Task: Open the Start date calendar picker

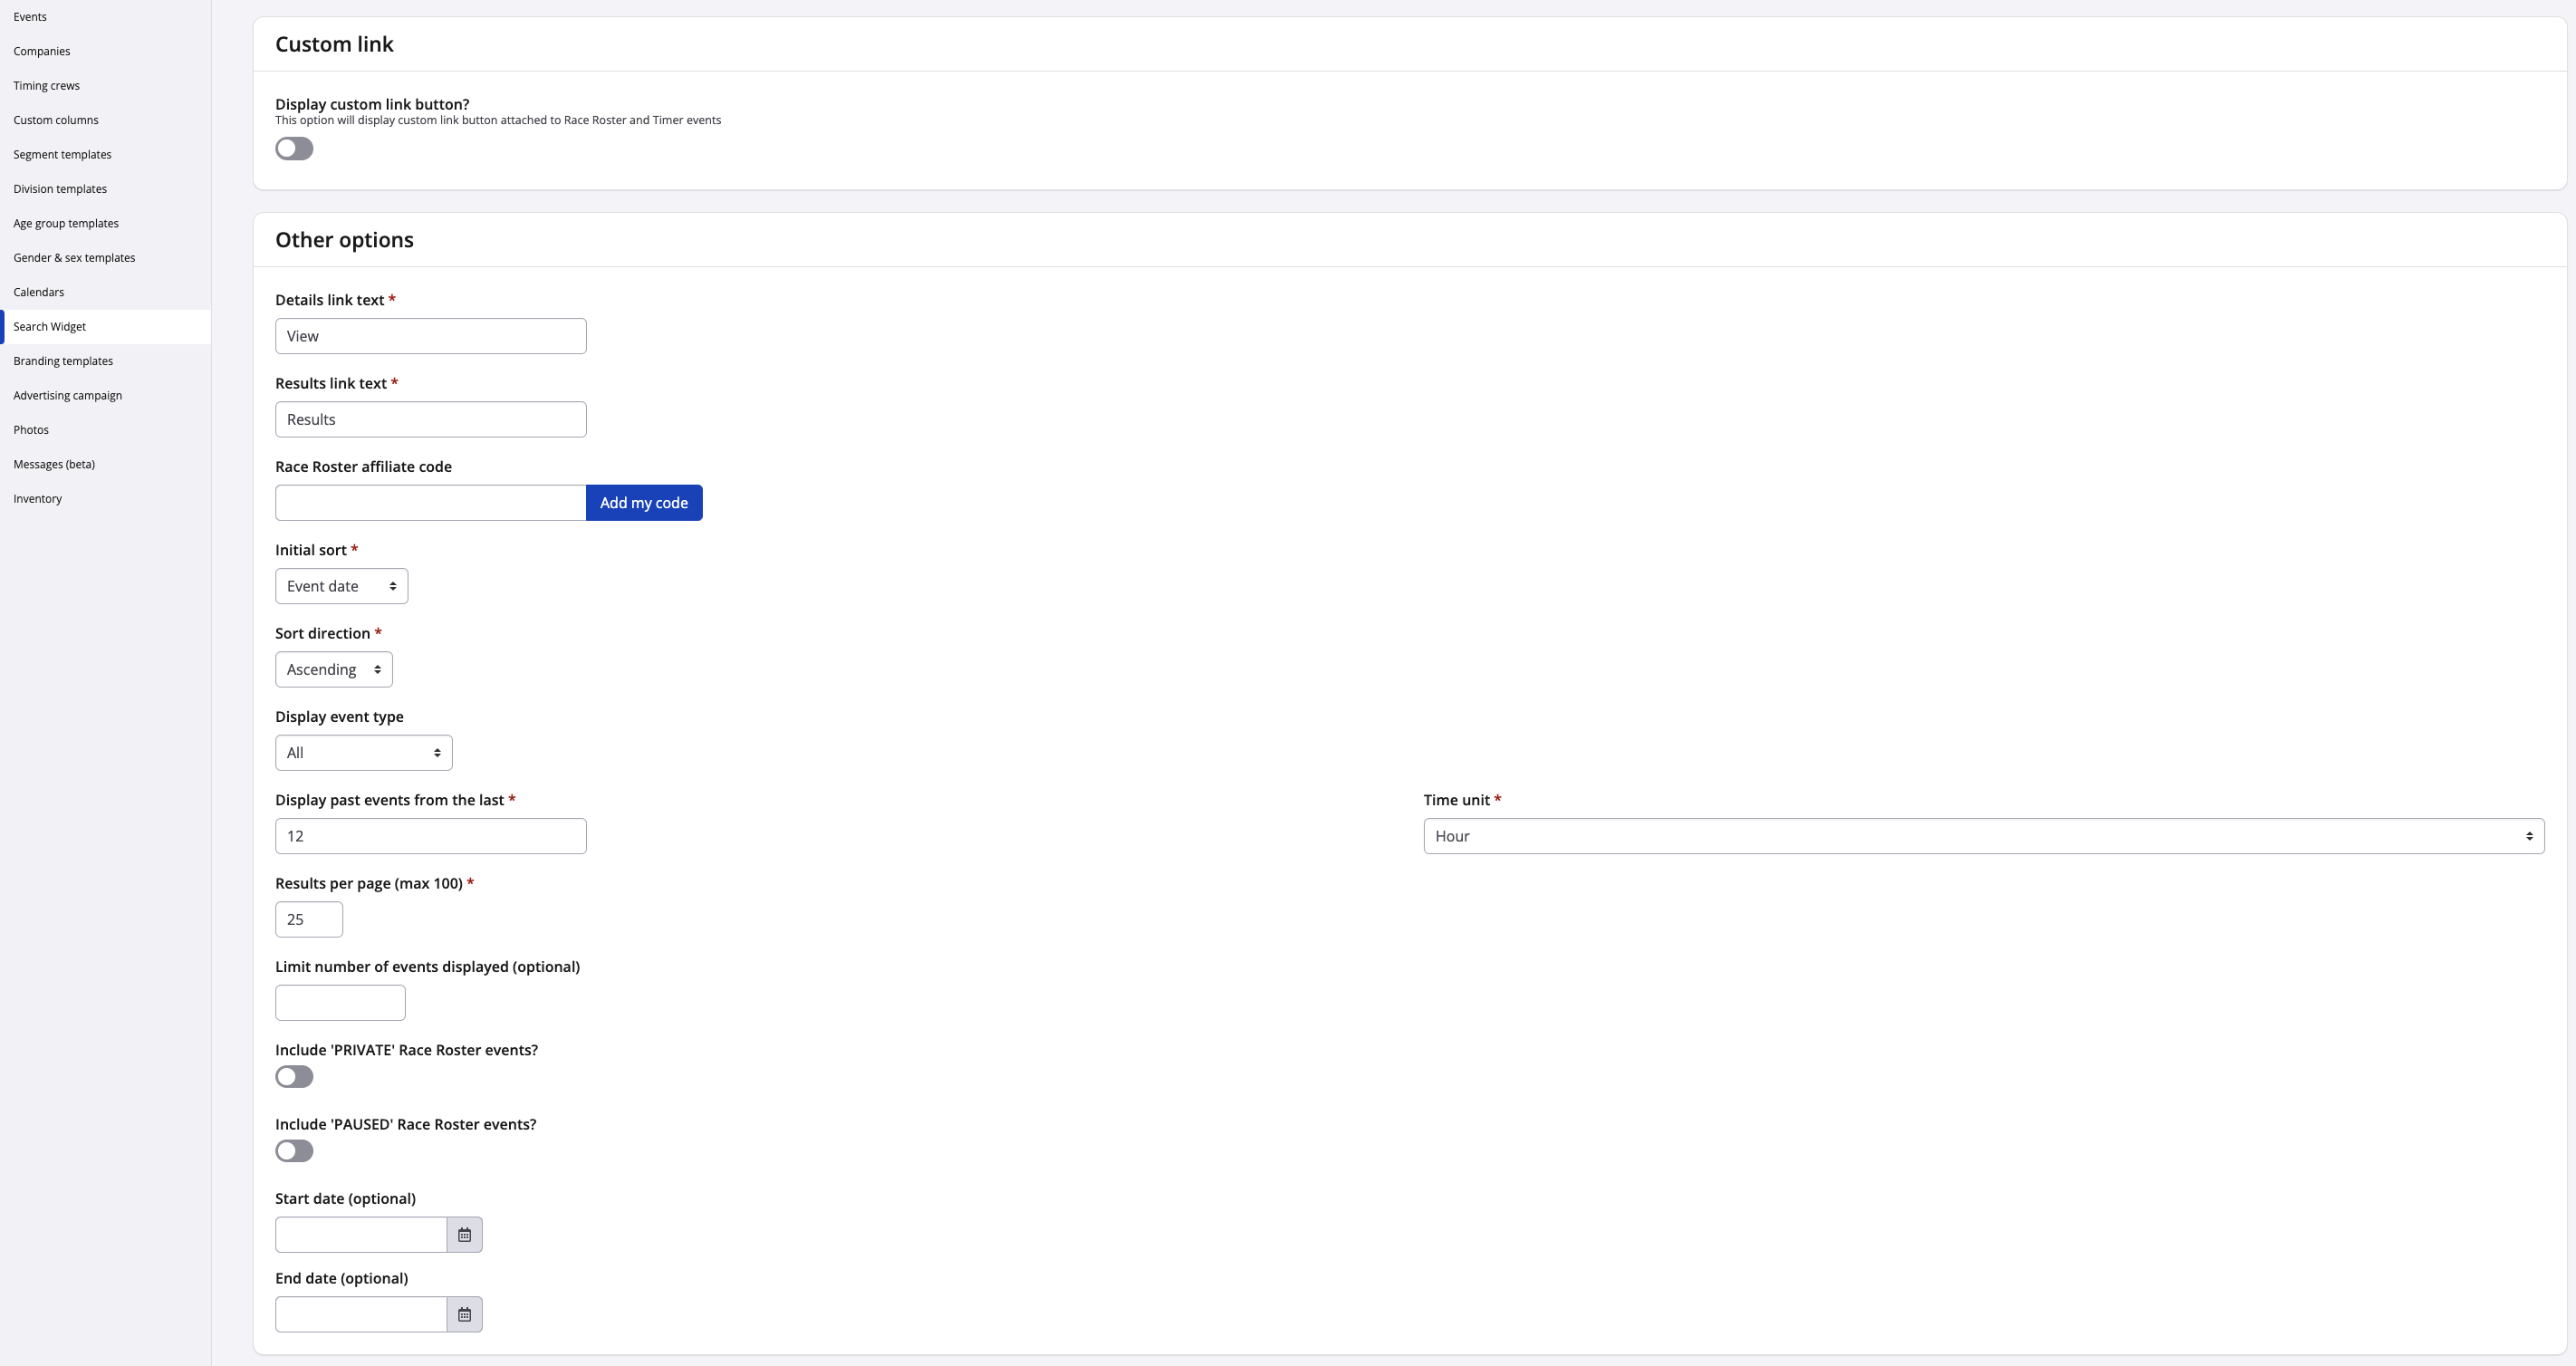Action: tap(464, 1234)
